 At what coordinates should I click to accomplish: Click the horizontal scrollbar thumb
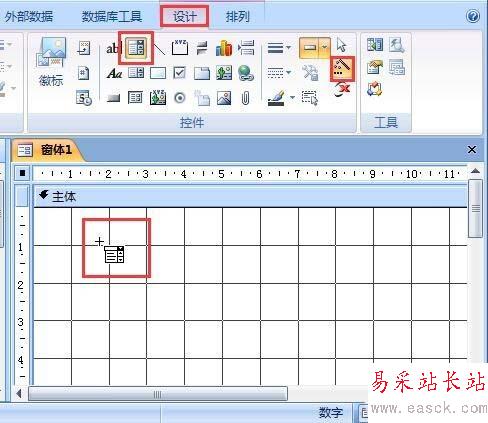coord(157,394)
